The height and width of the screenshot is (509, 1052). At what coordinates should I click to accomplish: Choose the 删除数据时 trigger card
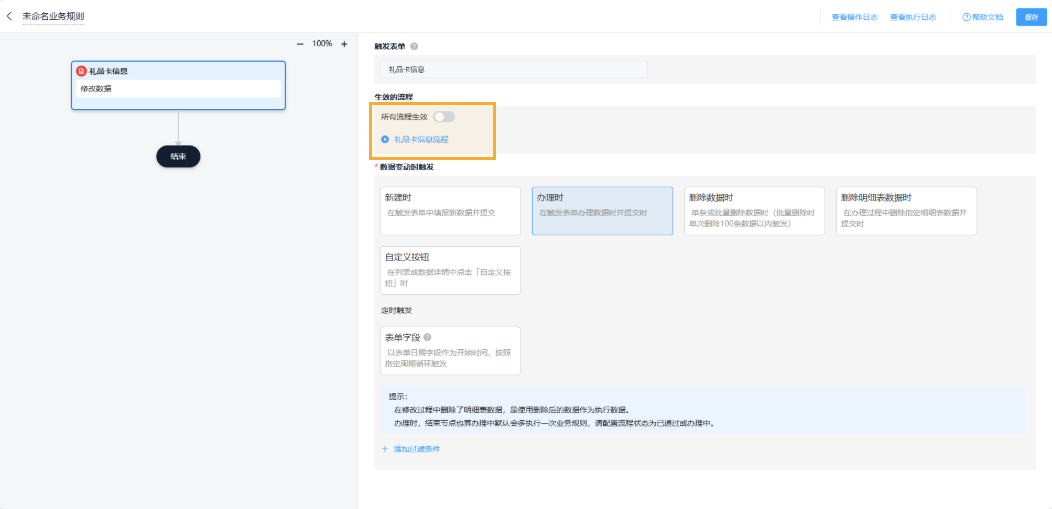(x=754, y=211)
